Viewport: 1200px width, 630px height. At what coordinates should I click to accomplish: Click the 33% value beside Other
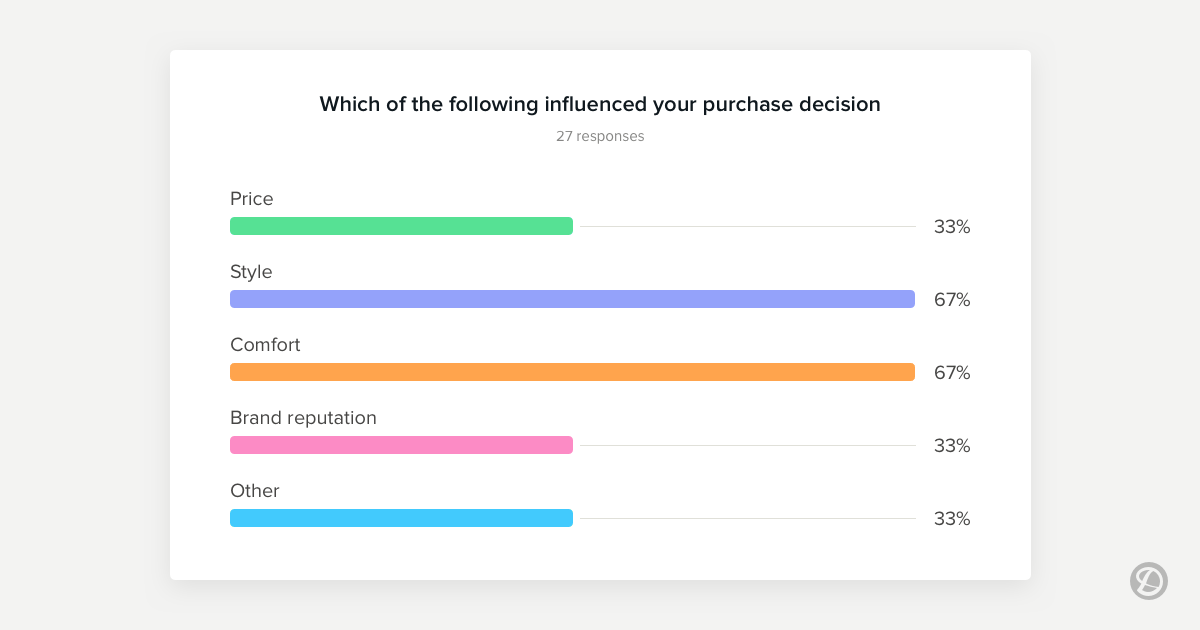(952, 519)
